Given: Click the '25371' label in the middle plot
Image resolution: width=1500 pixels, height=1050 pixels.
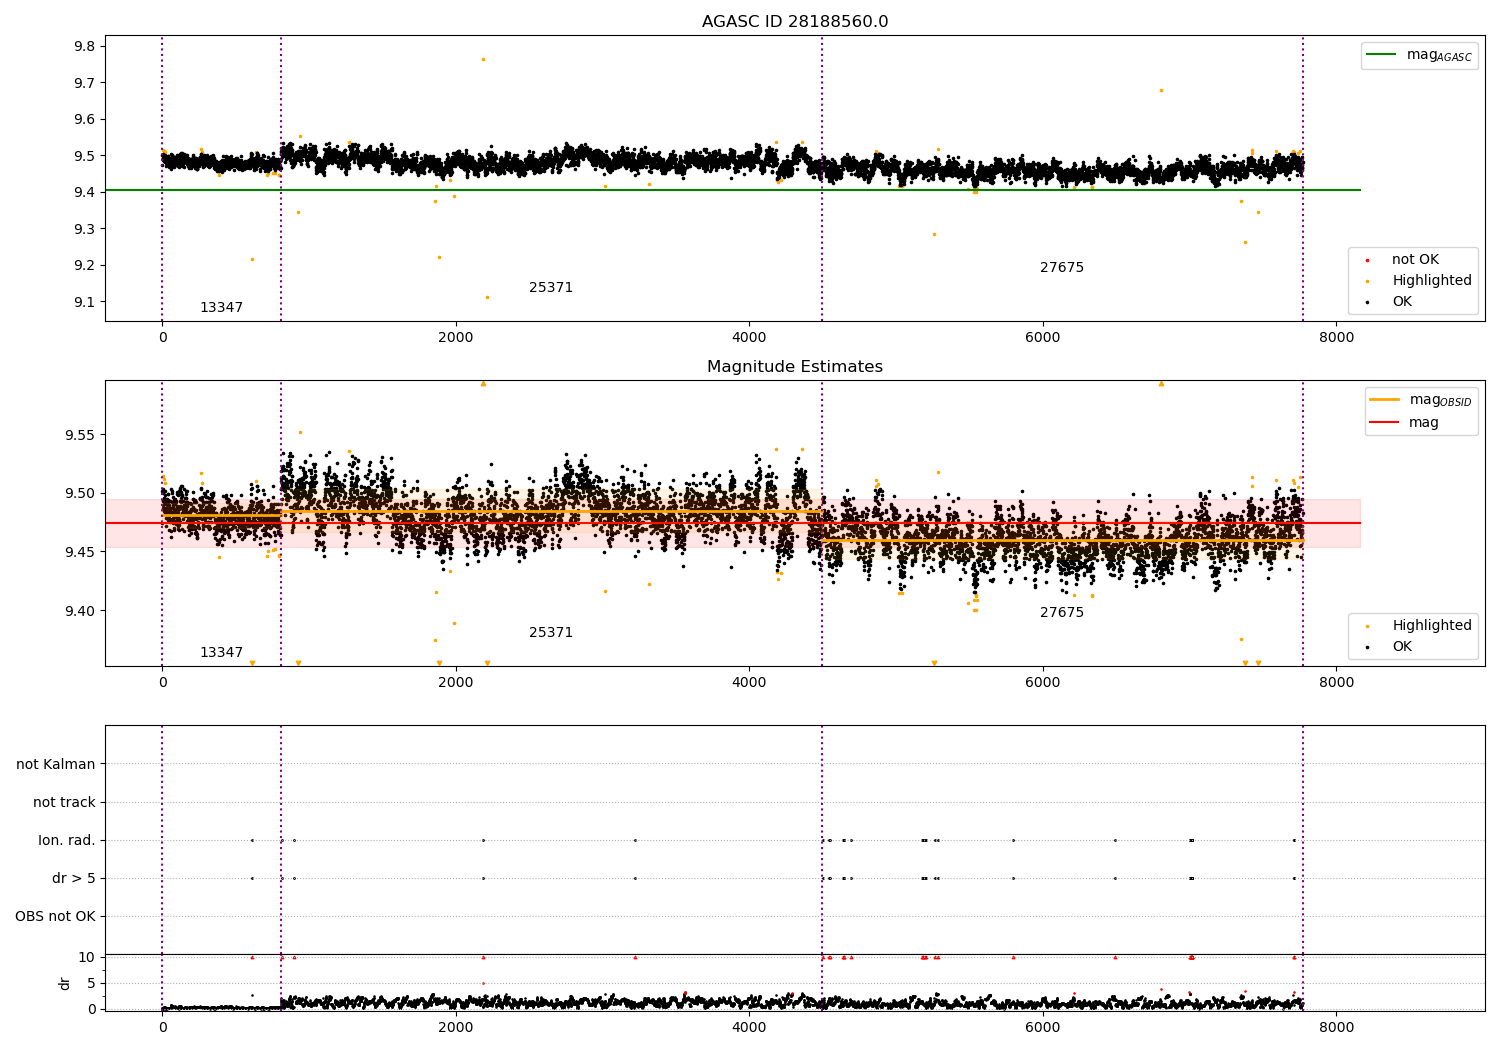Looking at the screenshot, I should (x=551, y=633).
